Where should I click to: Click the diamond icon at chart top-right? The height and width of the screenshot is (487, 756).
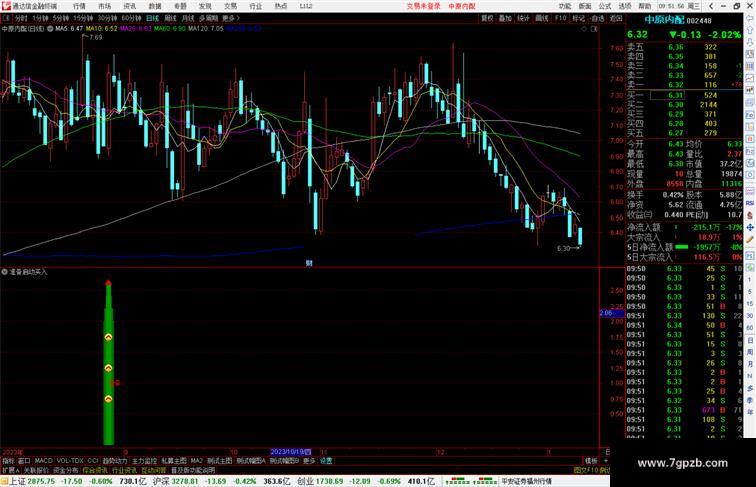tap(584, 29)
